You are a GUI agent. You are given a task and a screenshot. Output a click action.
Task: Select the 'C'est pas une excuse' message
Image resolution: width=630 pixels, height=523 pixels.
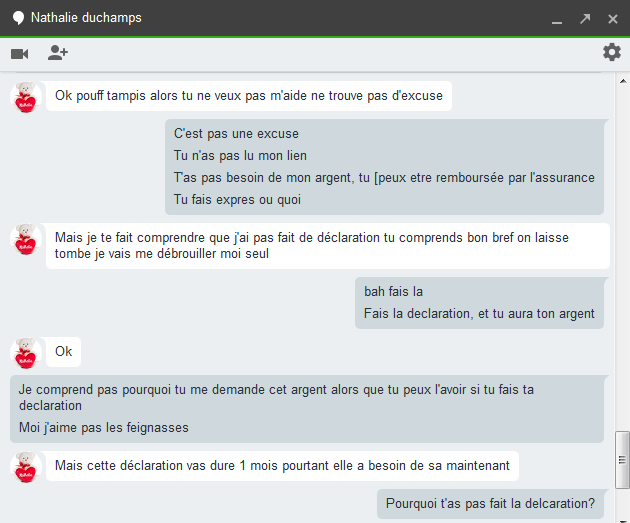pos(236,134)
